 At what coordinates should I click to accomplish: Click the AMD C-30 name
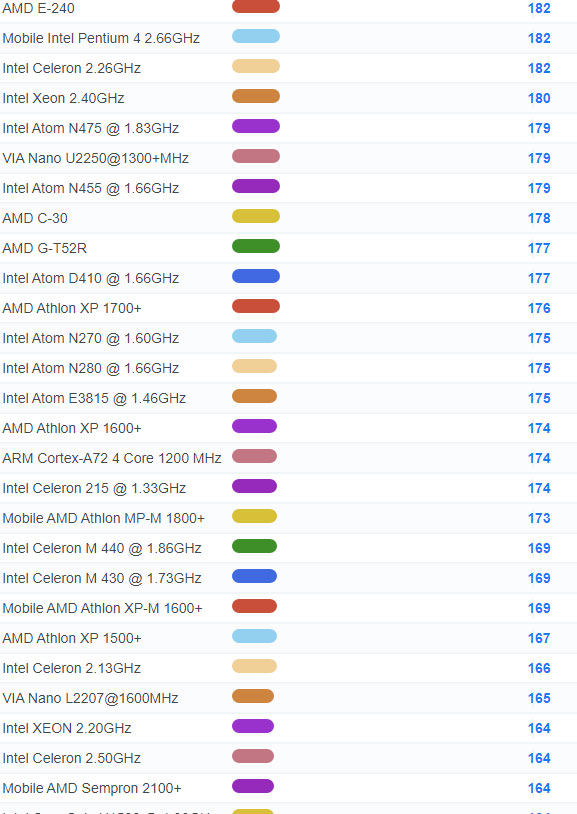point(35,218)
